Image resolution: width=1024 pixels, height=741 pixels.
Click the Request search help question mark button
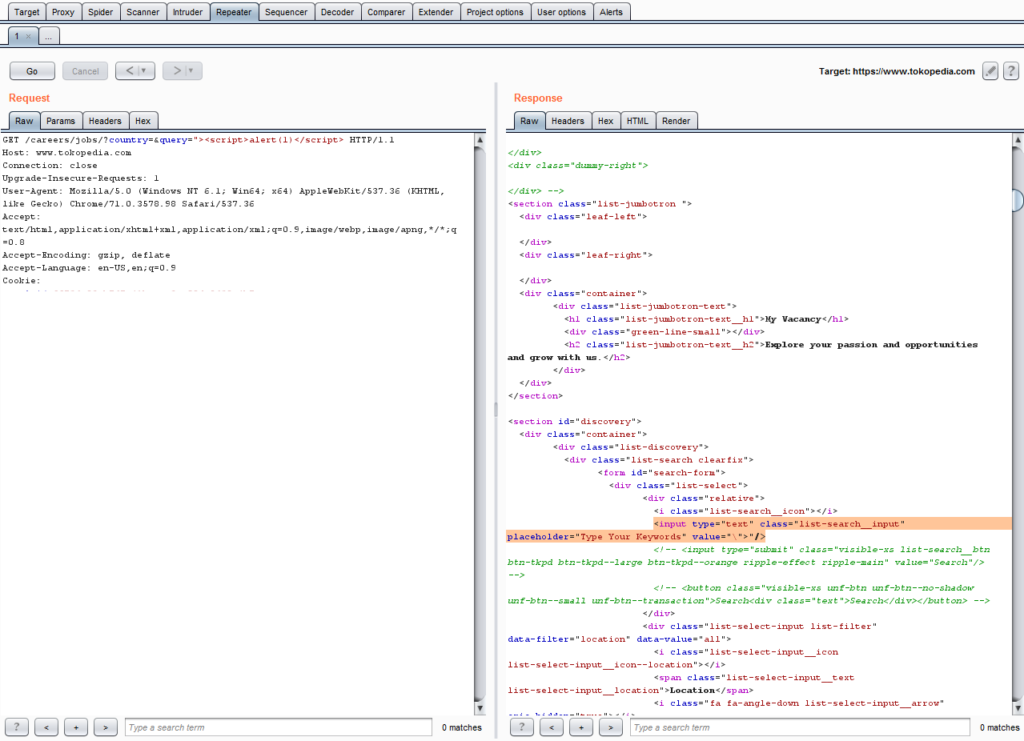(17, 727)
